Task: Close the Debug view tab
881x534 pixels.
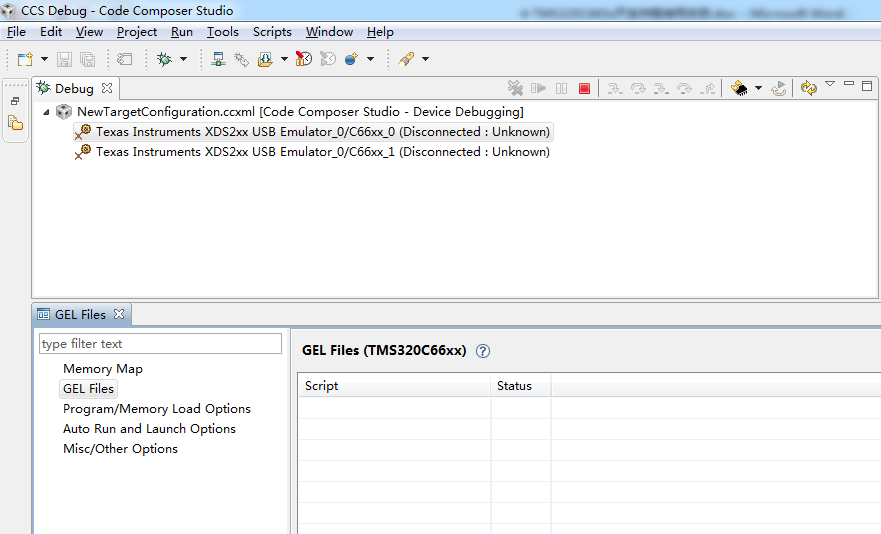Action: [x=107, y=88]
